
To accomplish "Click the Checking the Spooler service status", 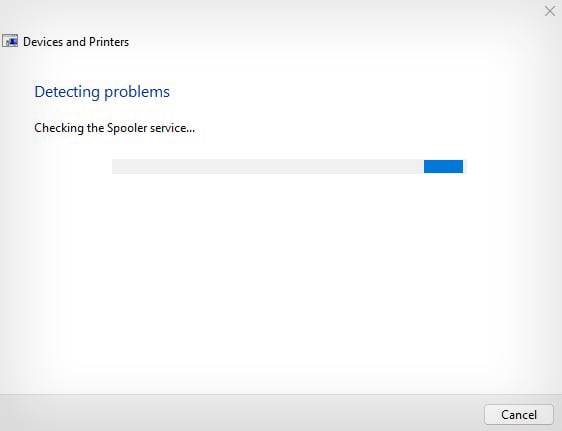I will tap(115, 128).
